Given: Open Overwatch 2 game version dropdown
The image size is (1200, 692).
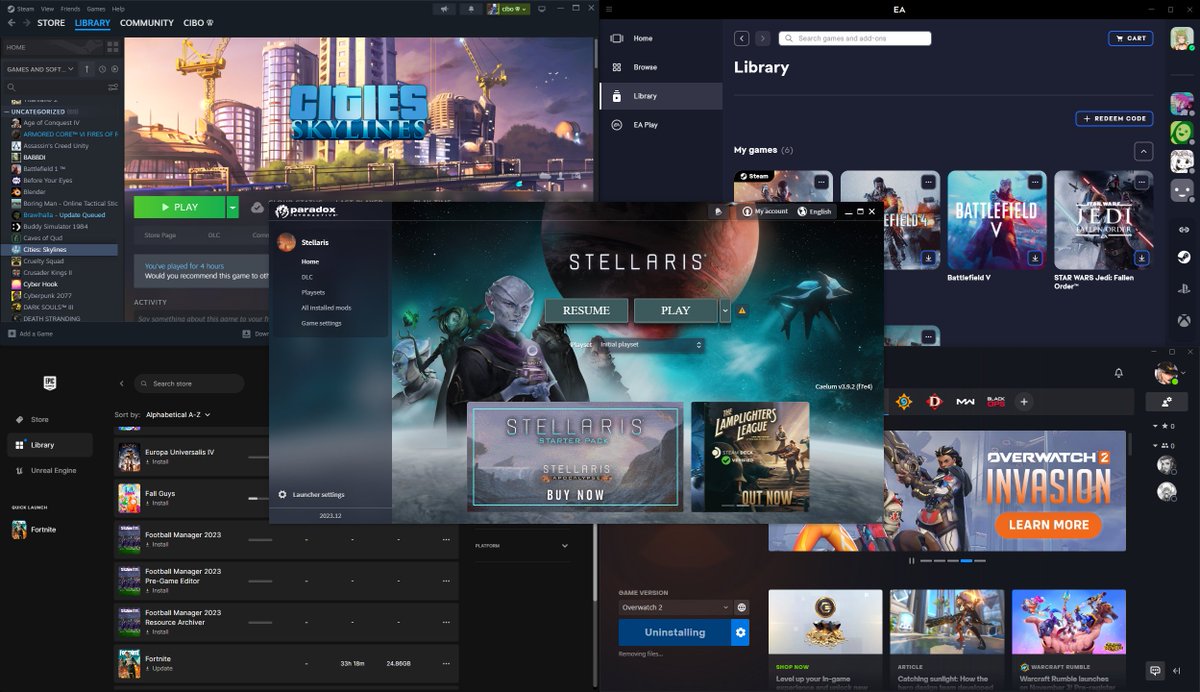Looking at the screenshot, I should click(675, 607).
